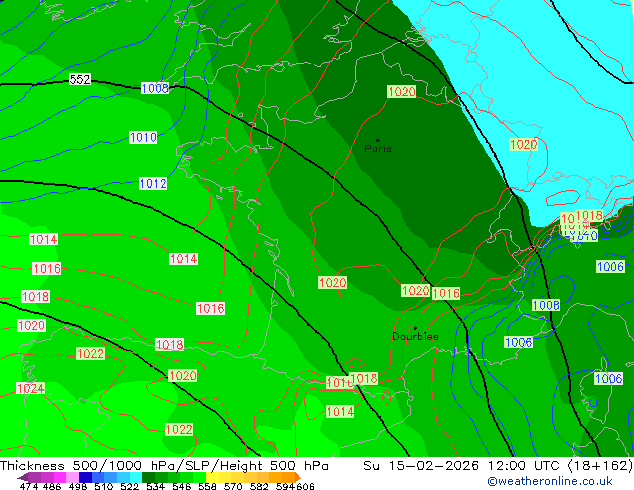
Task: Select the Dourbies location label
Action: [415, 336]
